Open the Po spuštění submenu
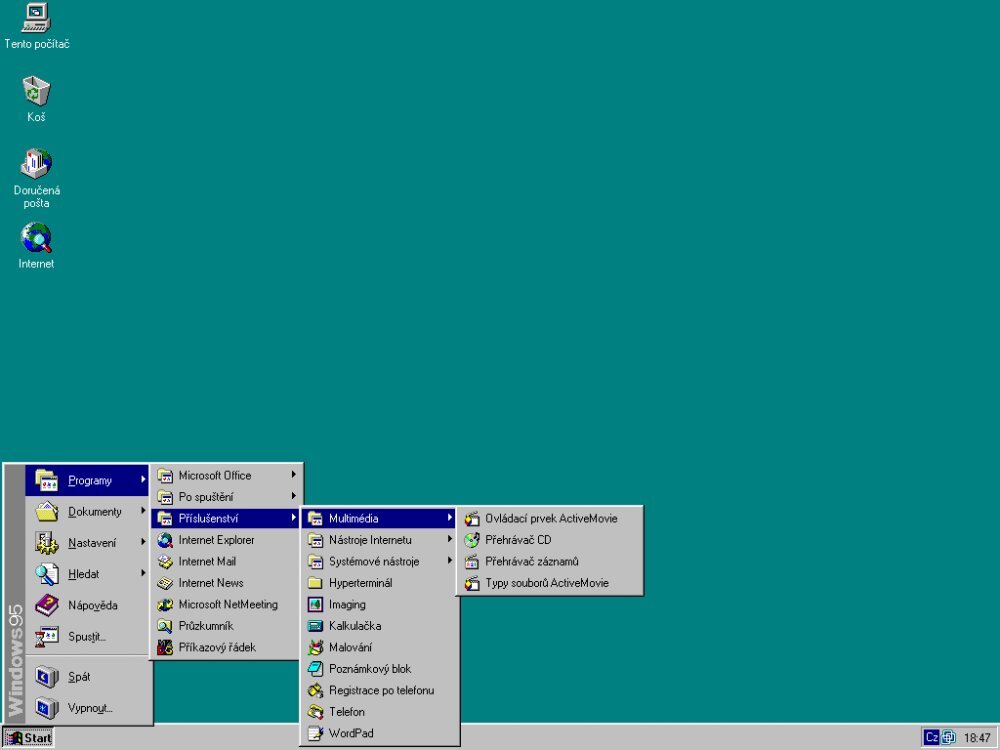This screenshot has width=1000, height=750. coord(226,497)
